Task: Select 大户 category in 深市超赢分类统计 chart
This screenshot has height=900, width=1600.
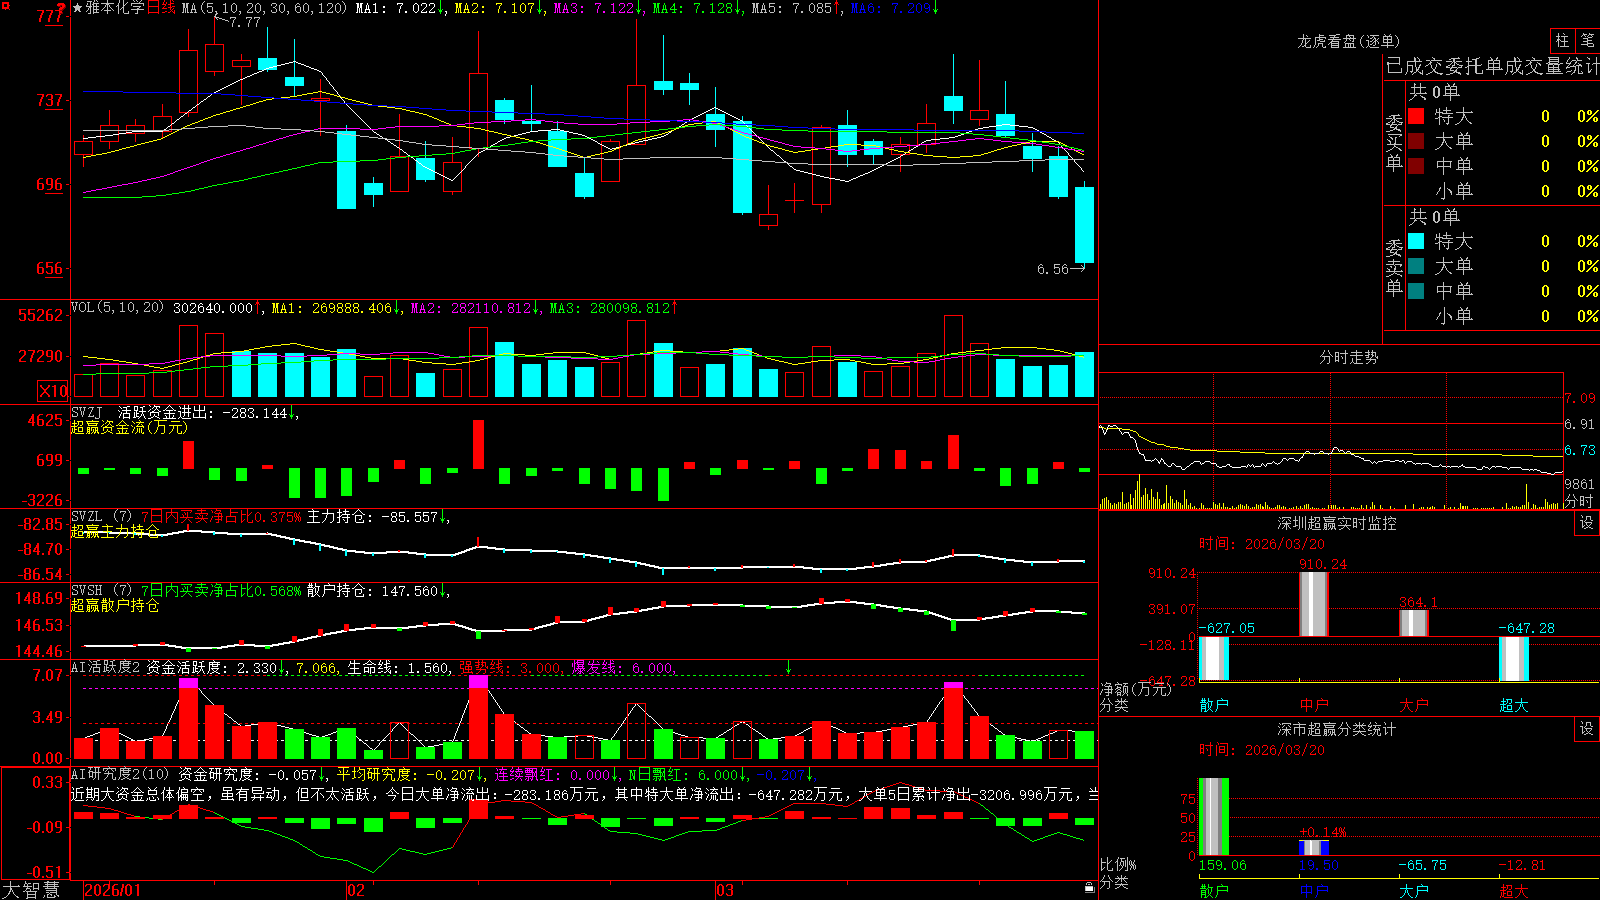Action: 1414,890
